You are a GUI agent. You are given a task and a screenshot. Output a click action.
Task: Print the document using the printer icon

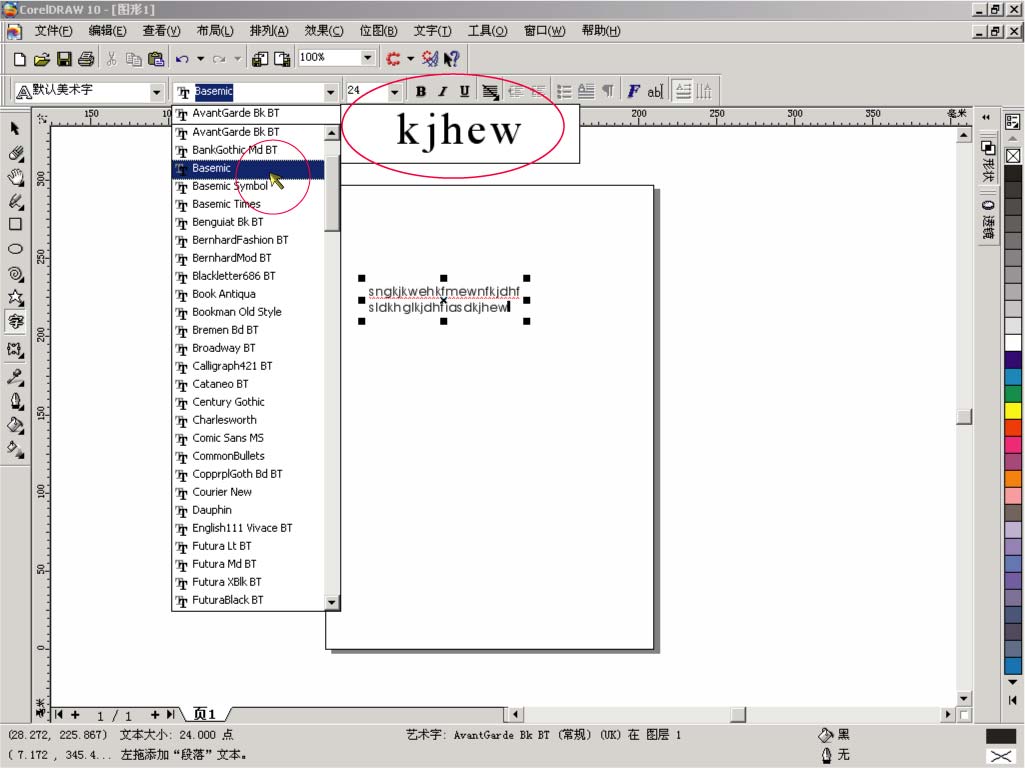[x=86, y=60]
